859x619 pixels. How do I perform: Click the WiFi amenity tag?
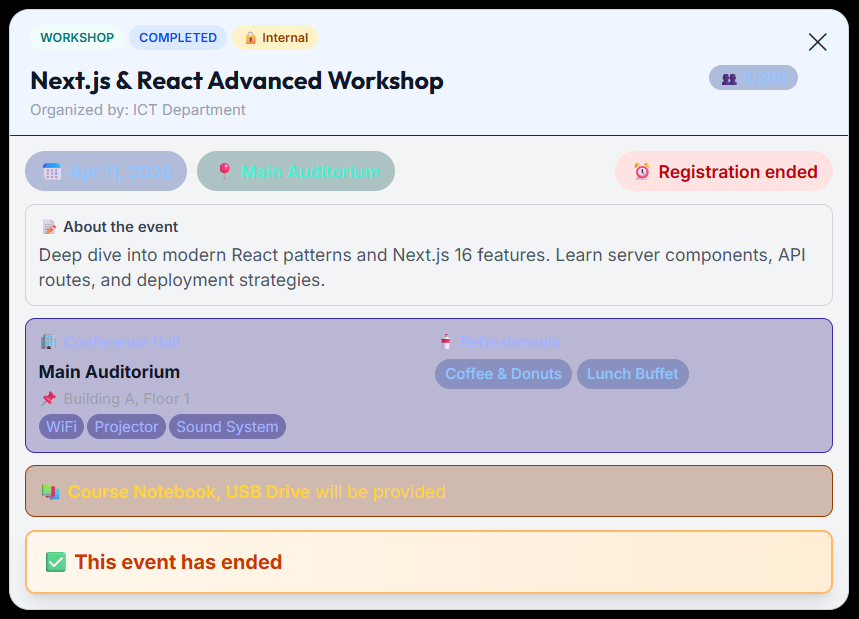tap(61, 427)
